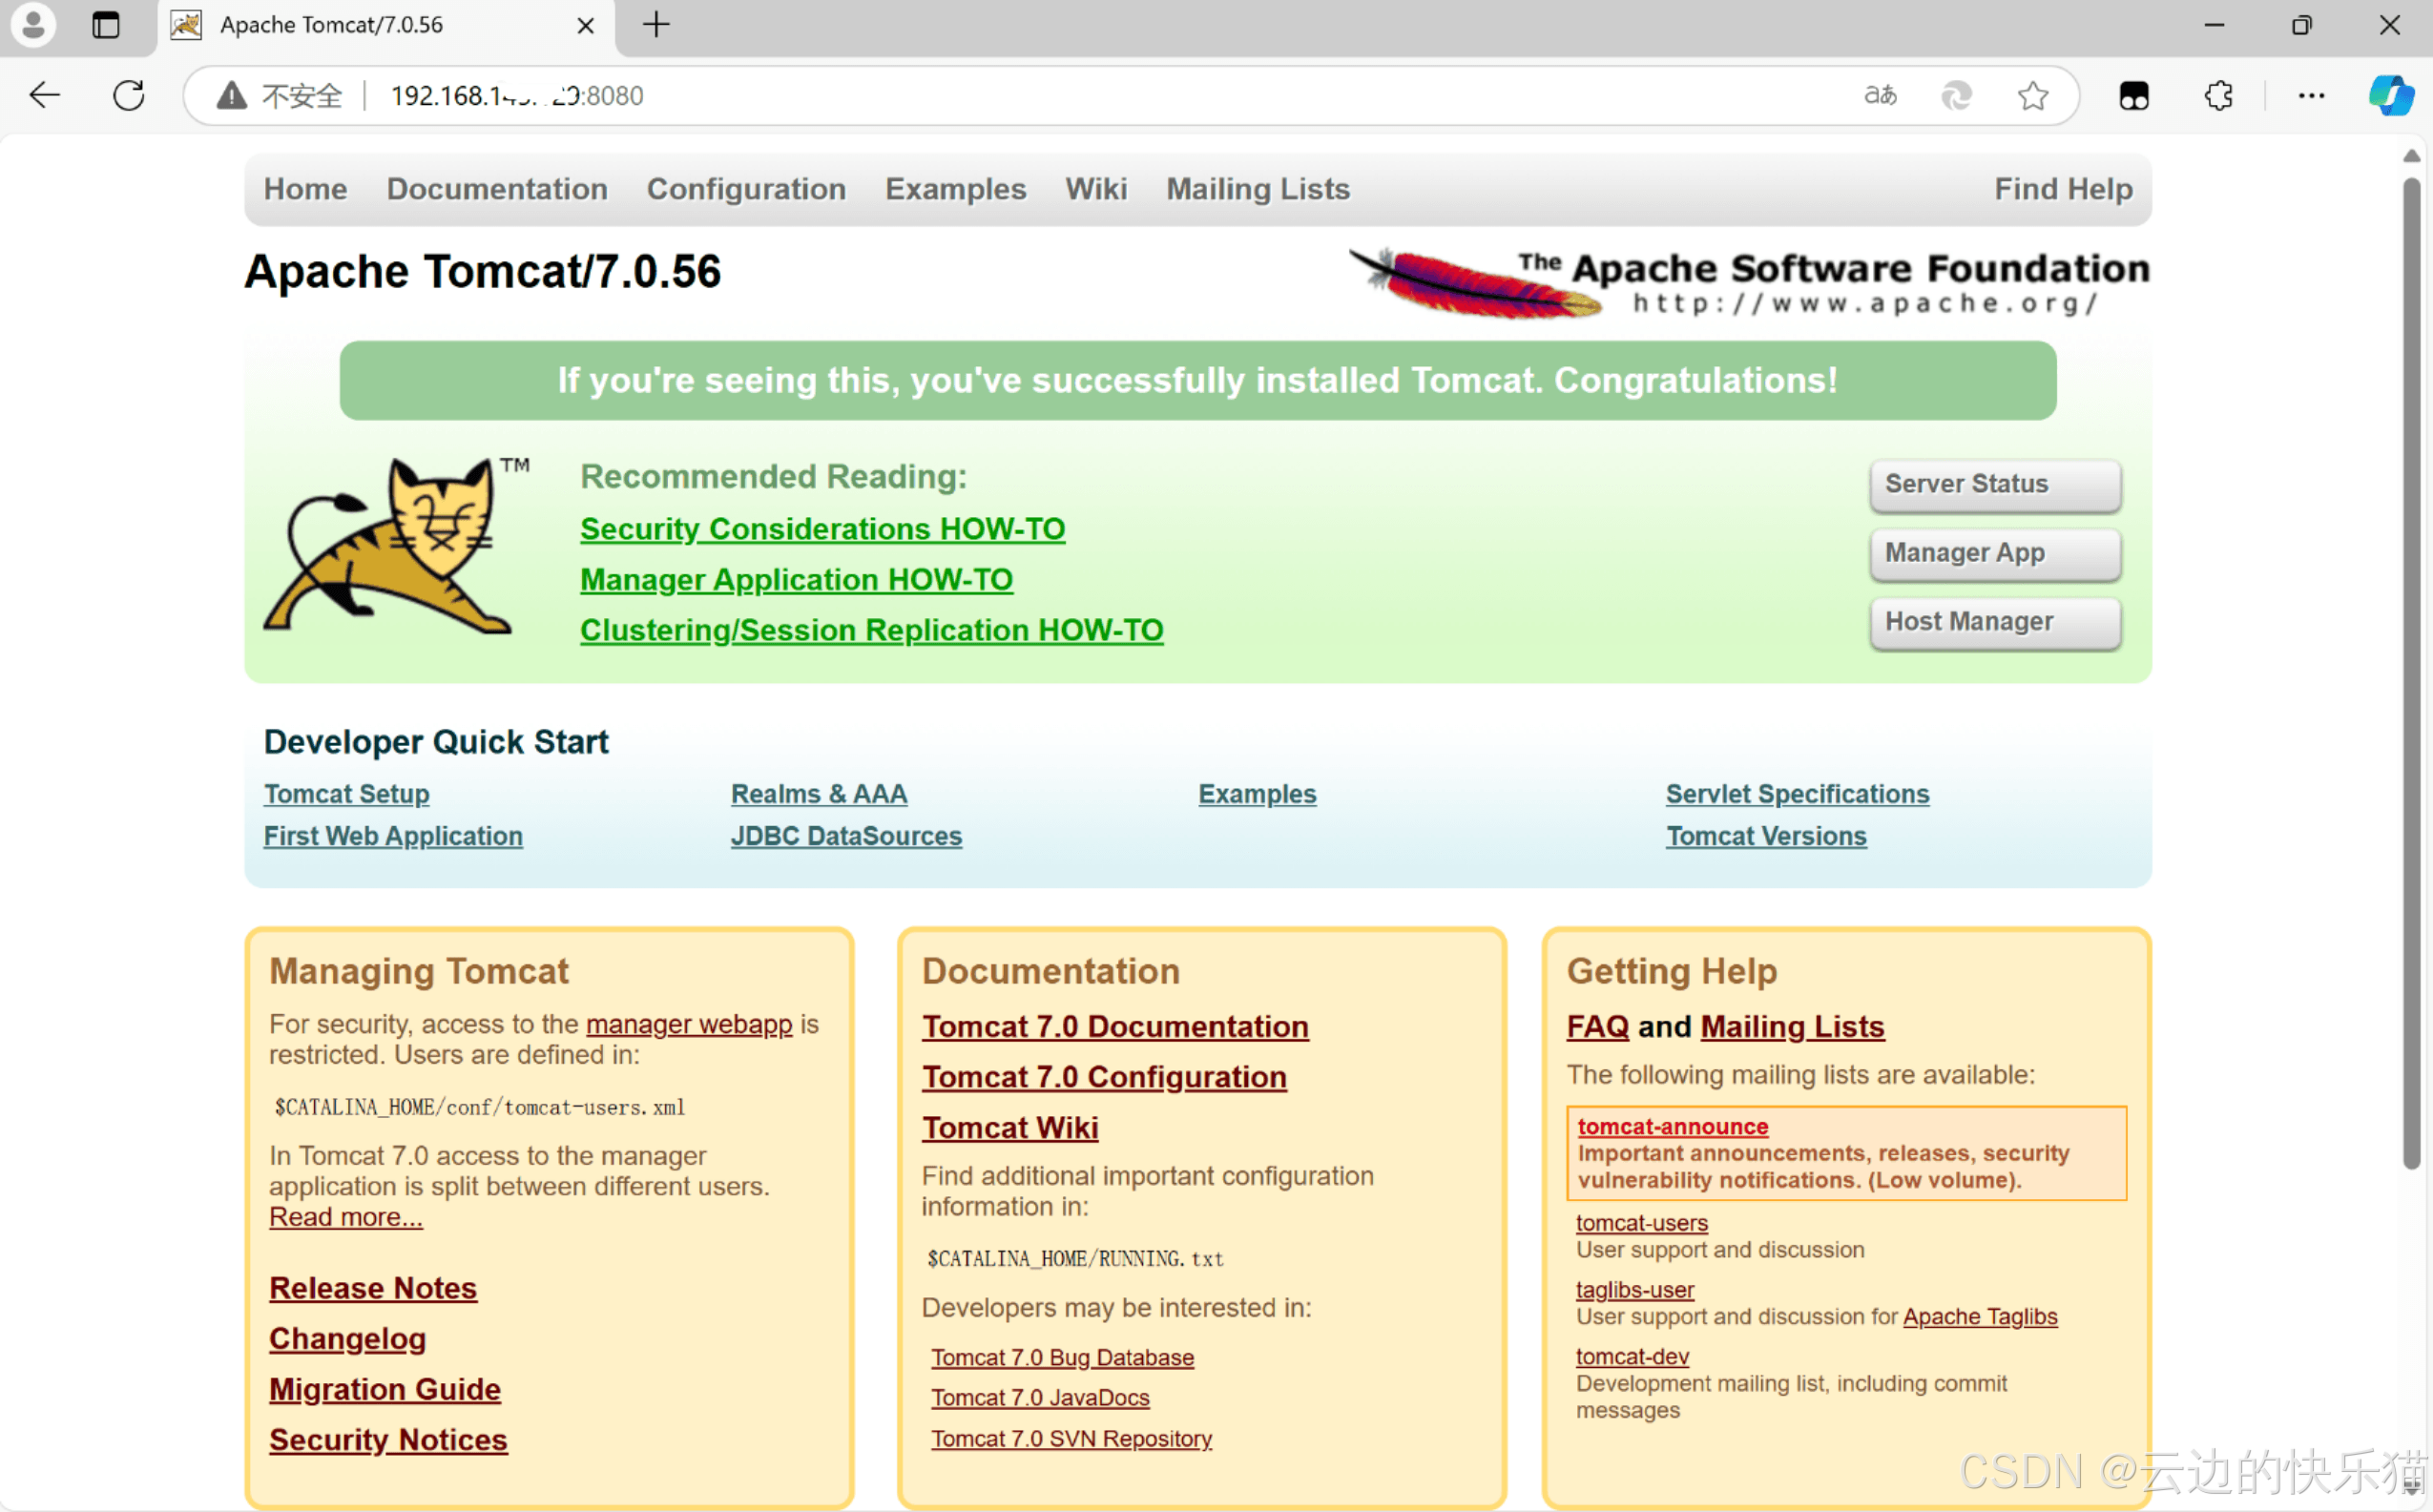Open the taglibs-user mailing list link
The height and width of the screenshot is (1512, 2433).
click(x=1634, y=1290)
